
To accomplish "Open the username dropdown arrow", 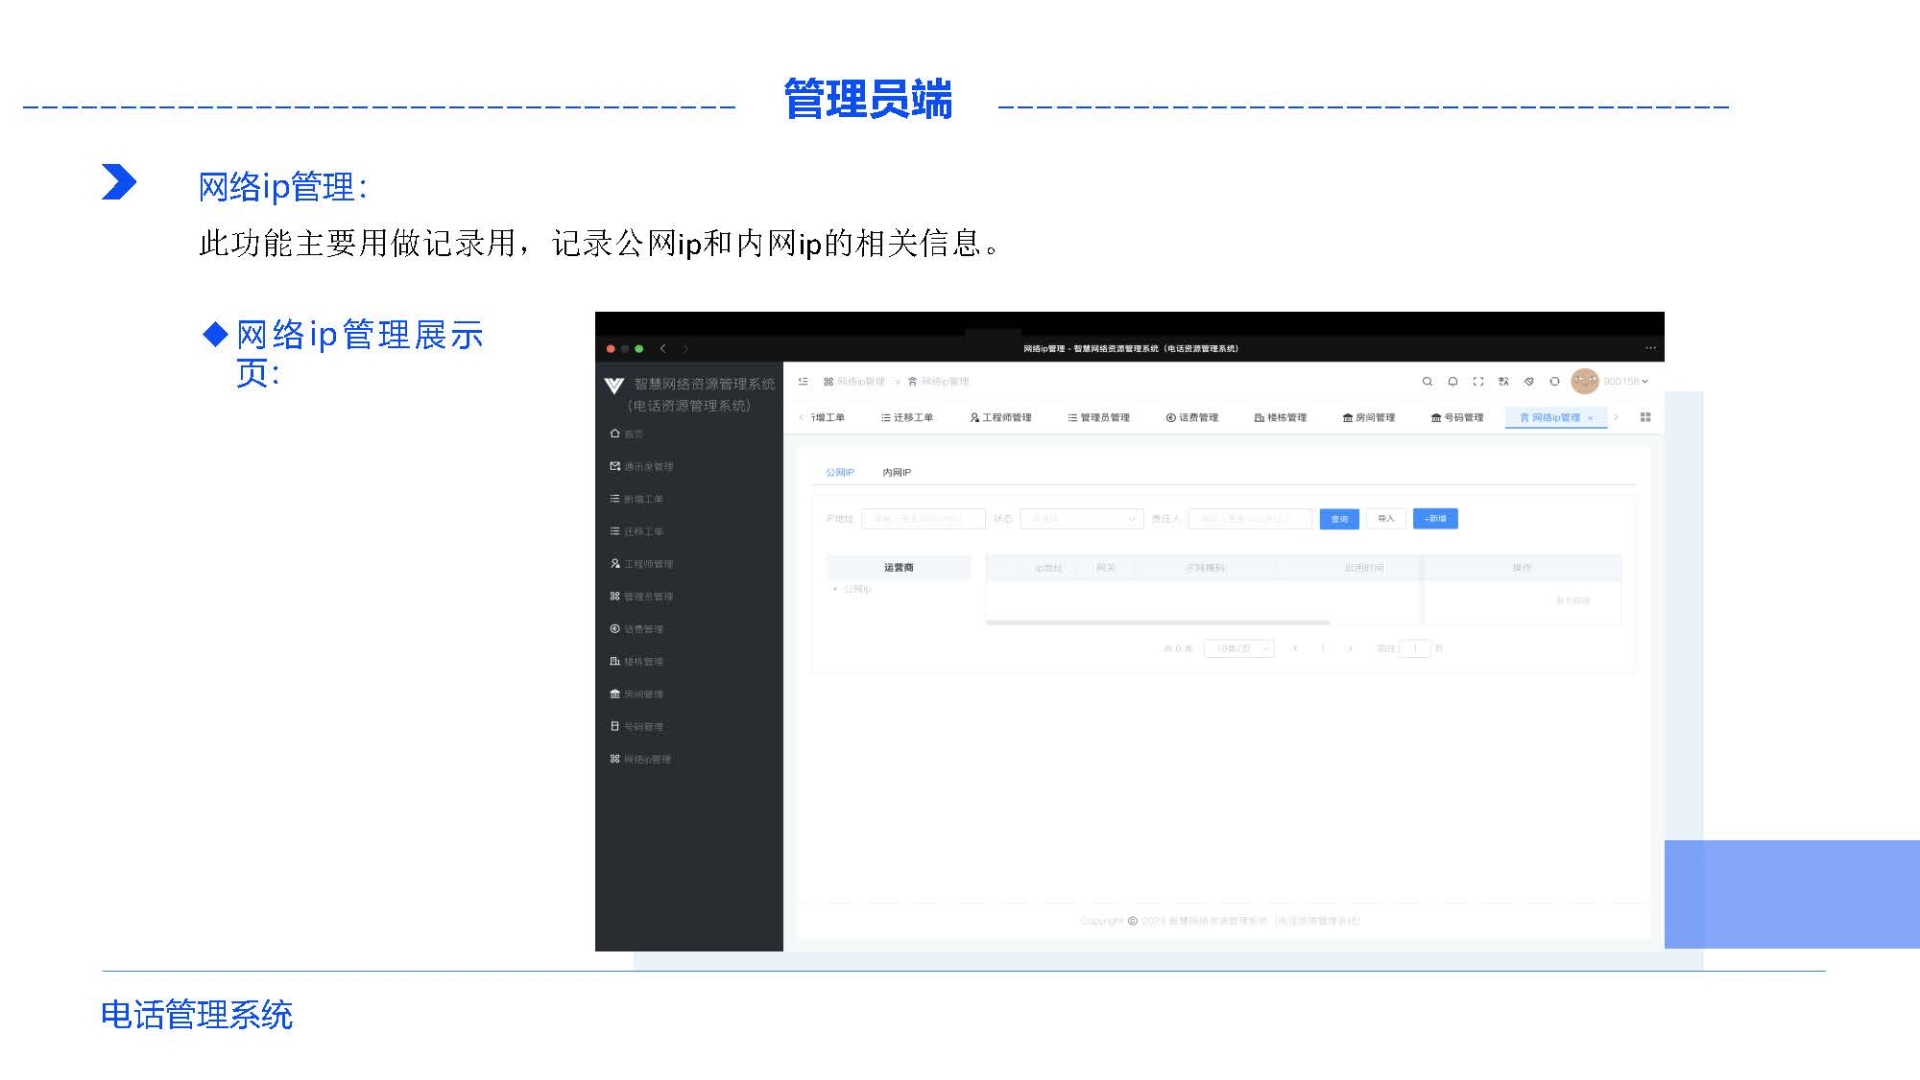I will tap(1645, 382).
